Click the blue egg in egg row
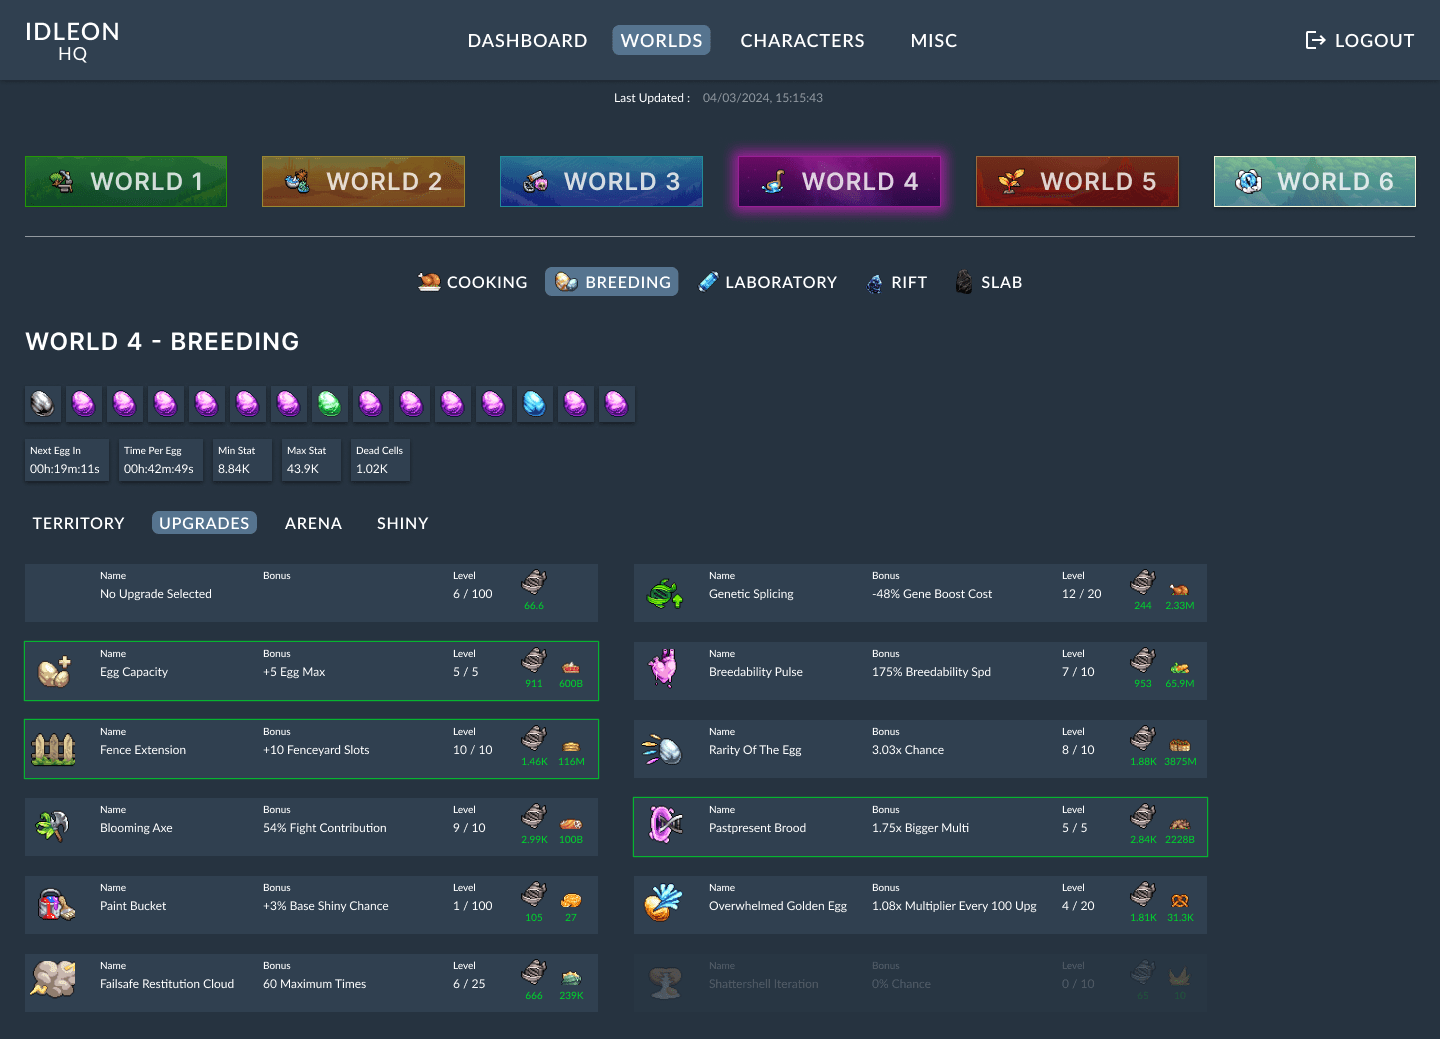Image resolution: width=1440 pixels, height=1039 pixels. click(x=535, y=404)
